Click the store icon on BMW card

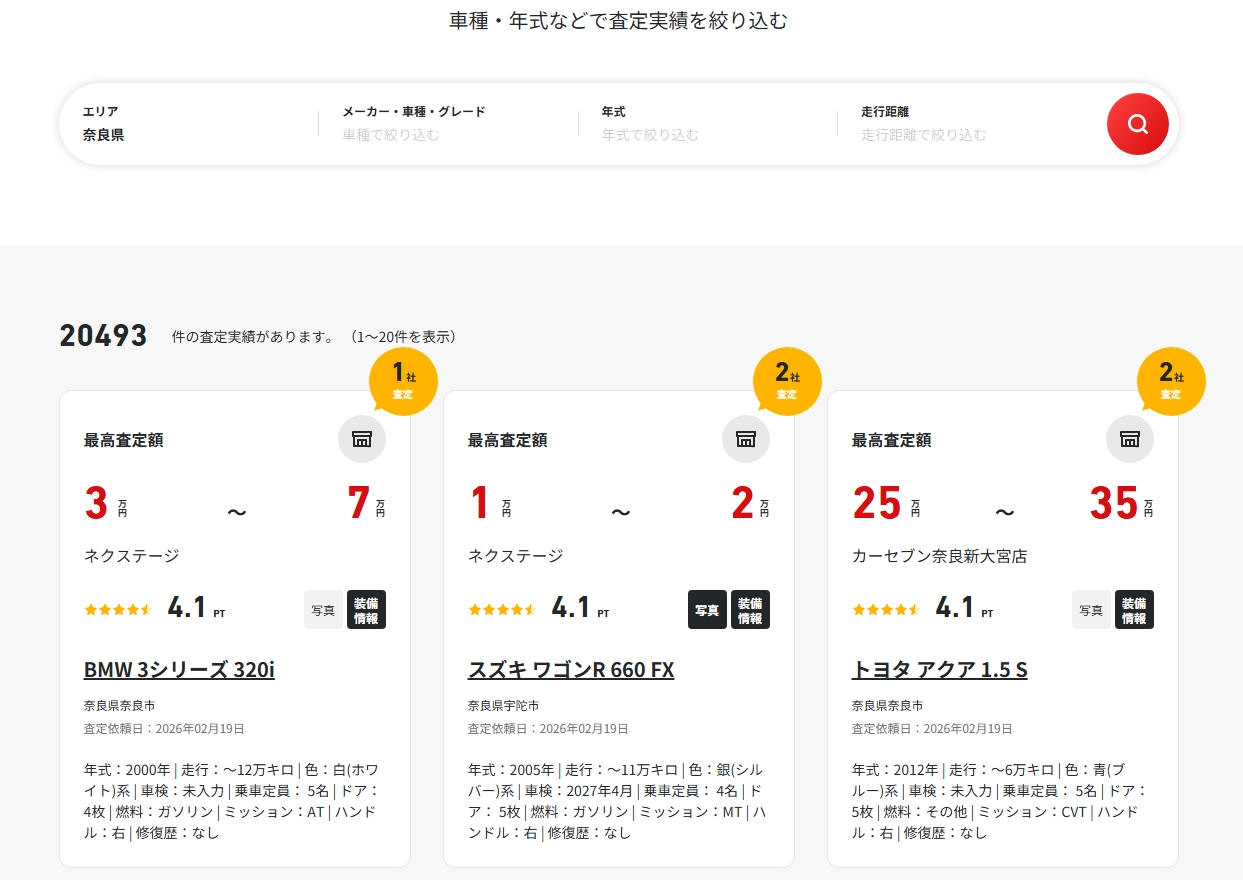[x=361, y=439]
